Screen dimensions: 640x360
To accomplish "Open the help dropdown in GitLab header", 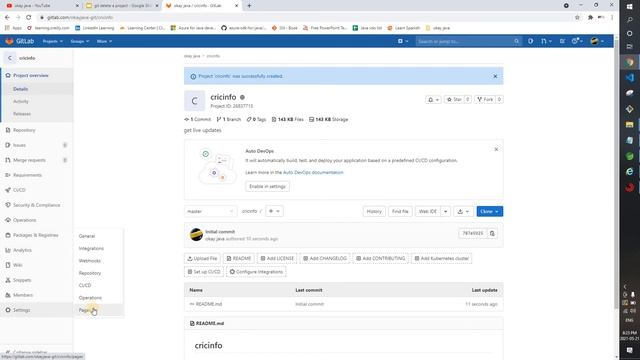I will tap(577, 41).
